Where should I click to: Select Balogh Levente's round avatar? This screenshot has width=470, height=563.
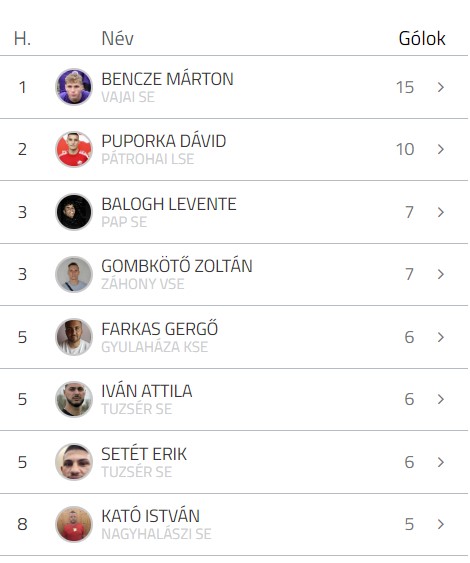74,212
